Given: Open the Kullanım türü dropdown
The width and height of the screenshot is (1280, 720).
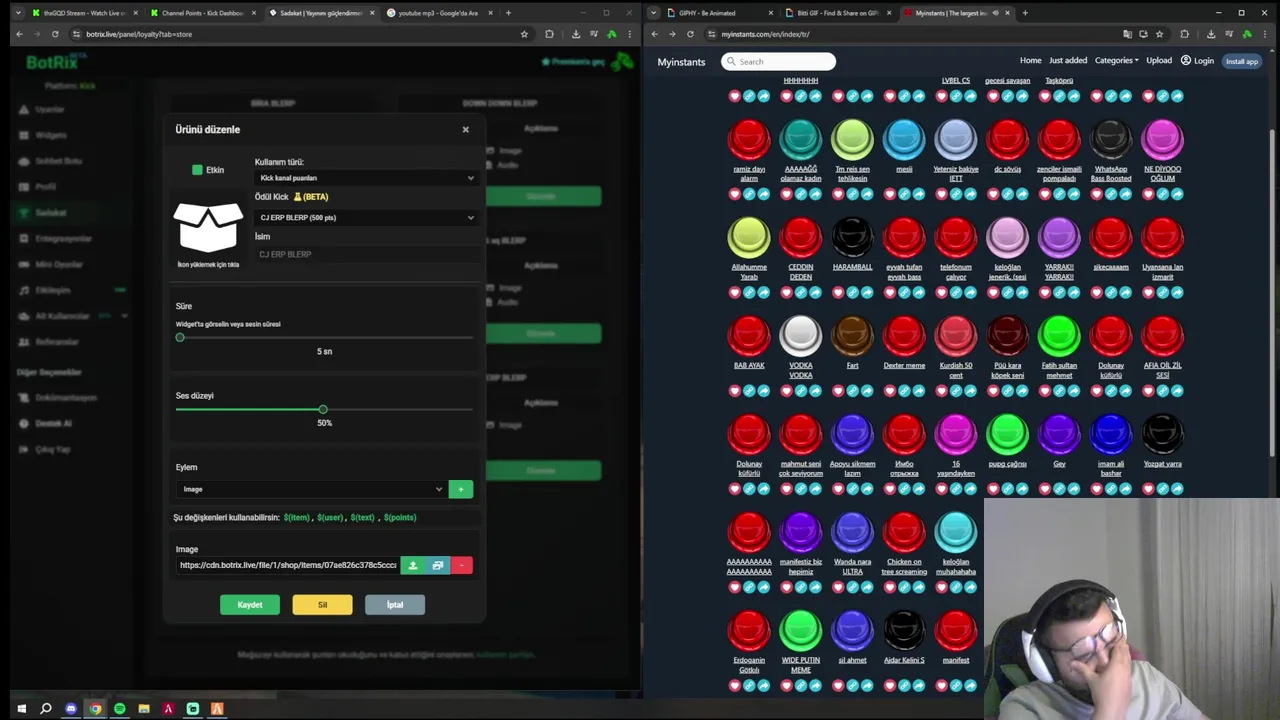Looking at the screenshot, I should (366, 178).
